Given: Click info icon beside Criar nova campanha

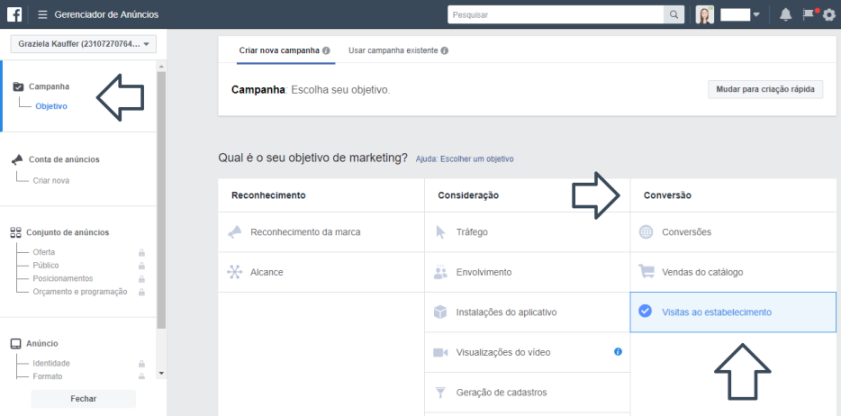Looking at the screenshot, I should [326, 51].
